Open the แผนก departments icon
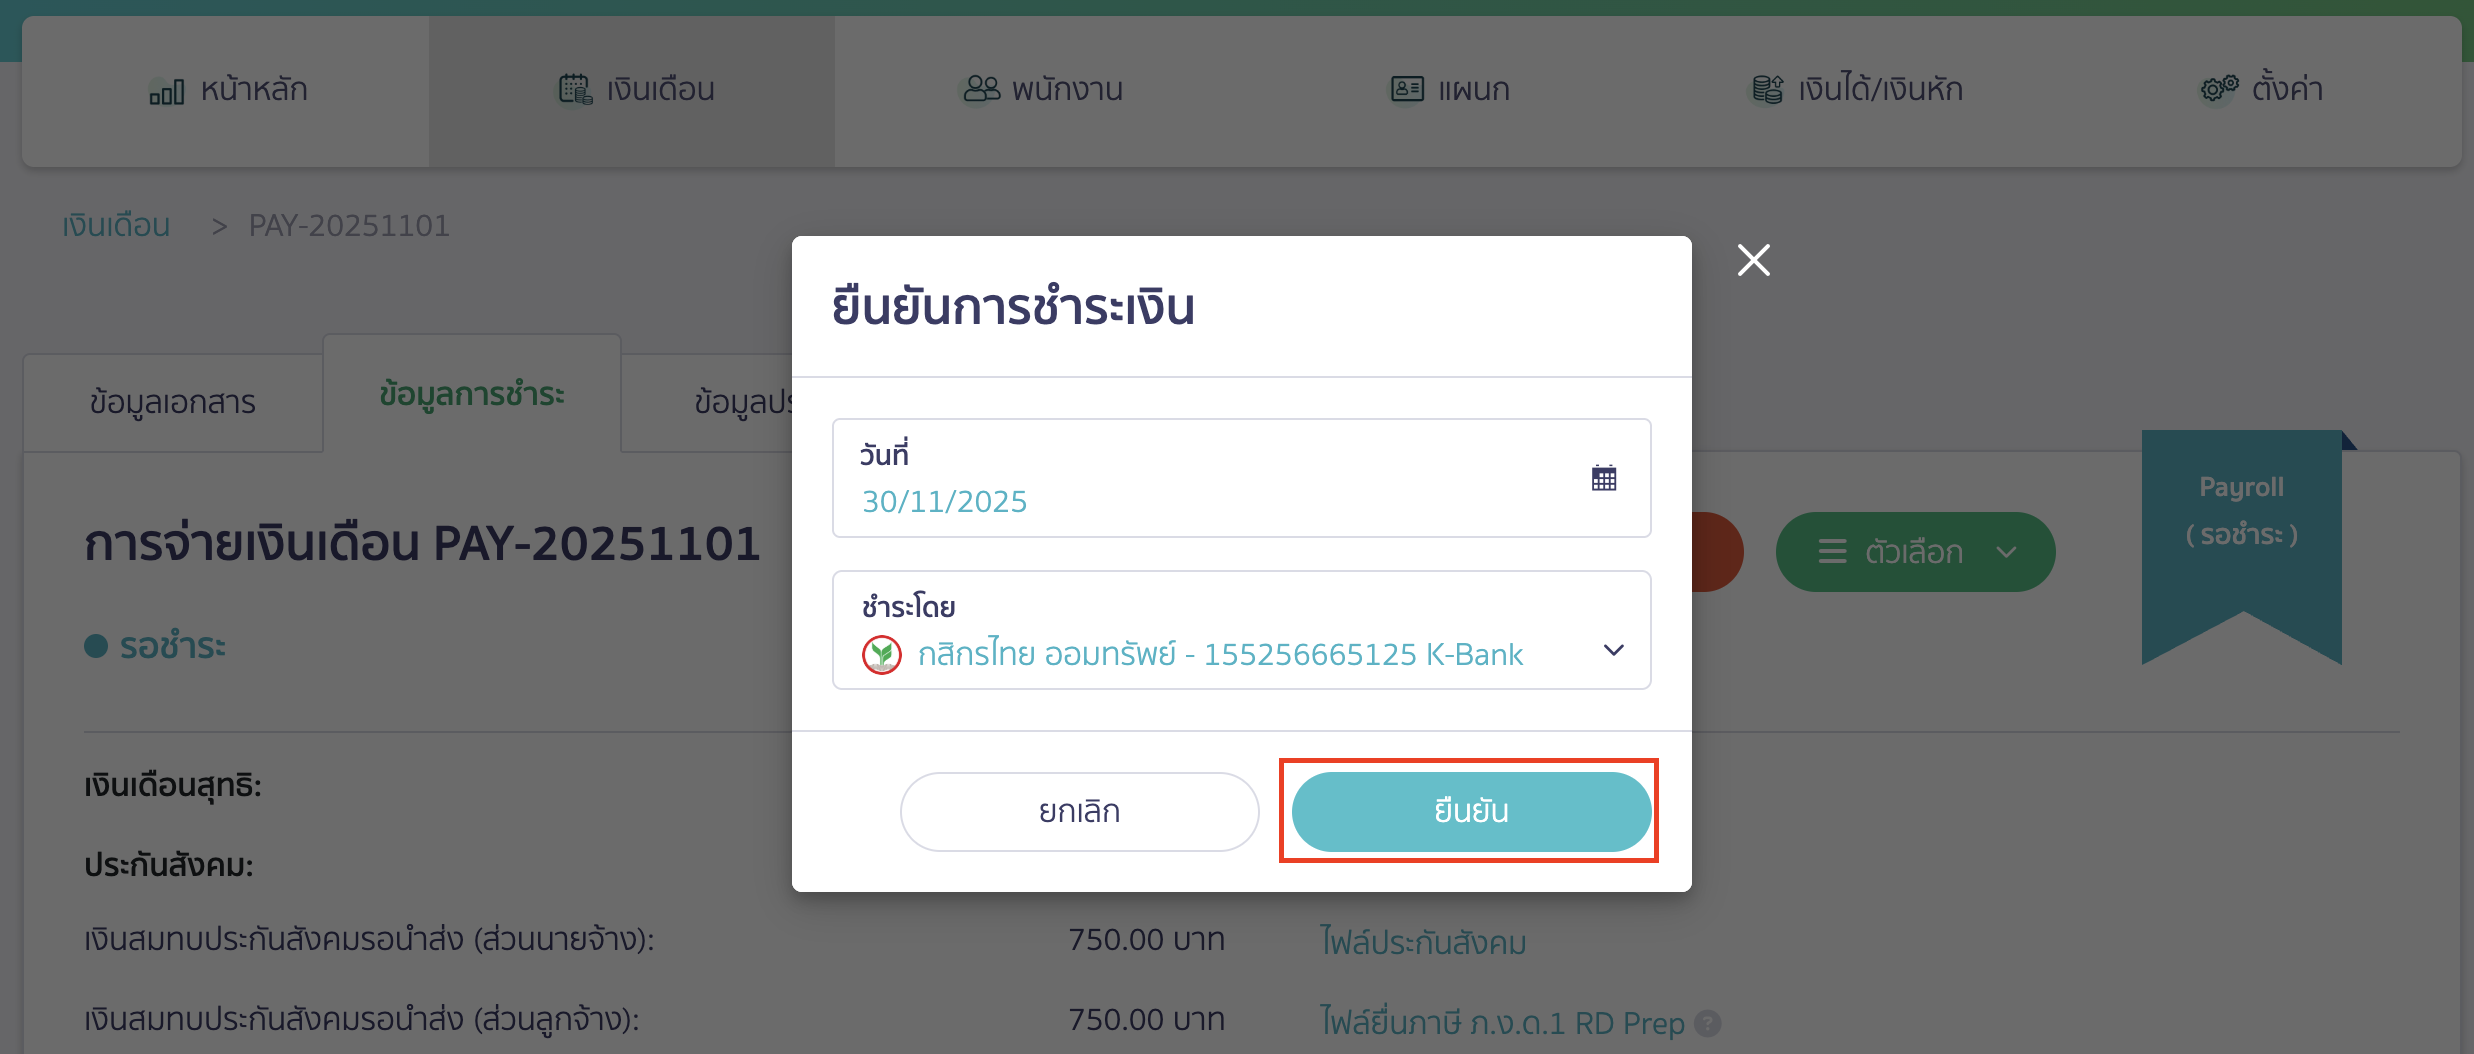The height and width of the screenshot is (1054, 2474). 1406,89
